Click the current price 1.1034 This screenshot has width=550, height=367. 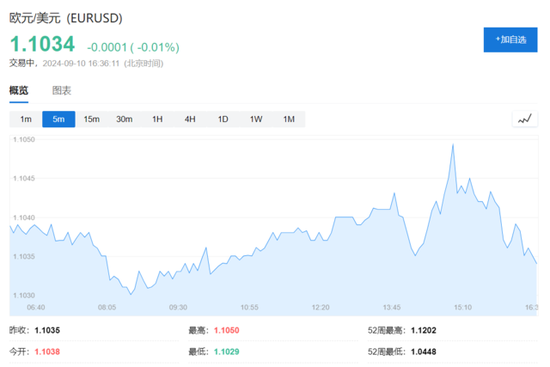pyautogui.click(x=42, y=44)
